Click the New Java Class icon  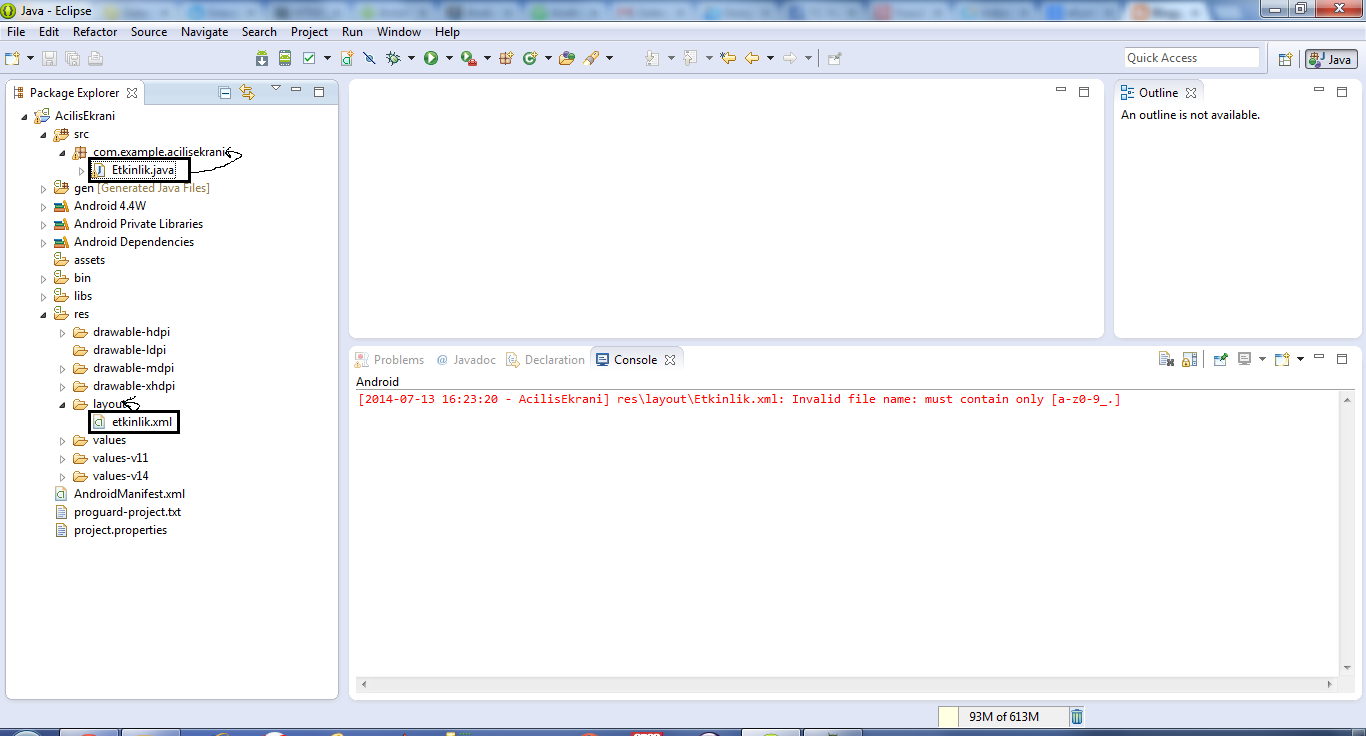530,58
